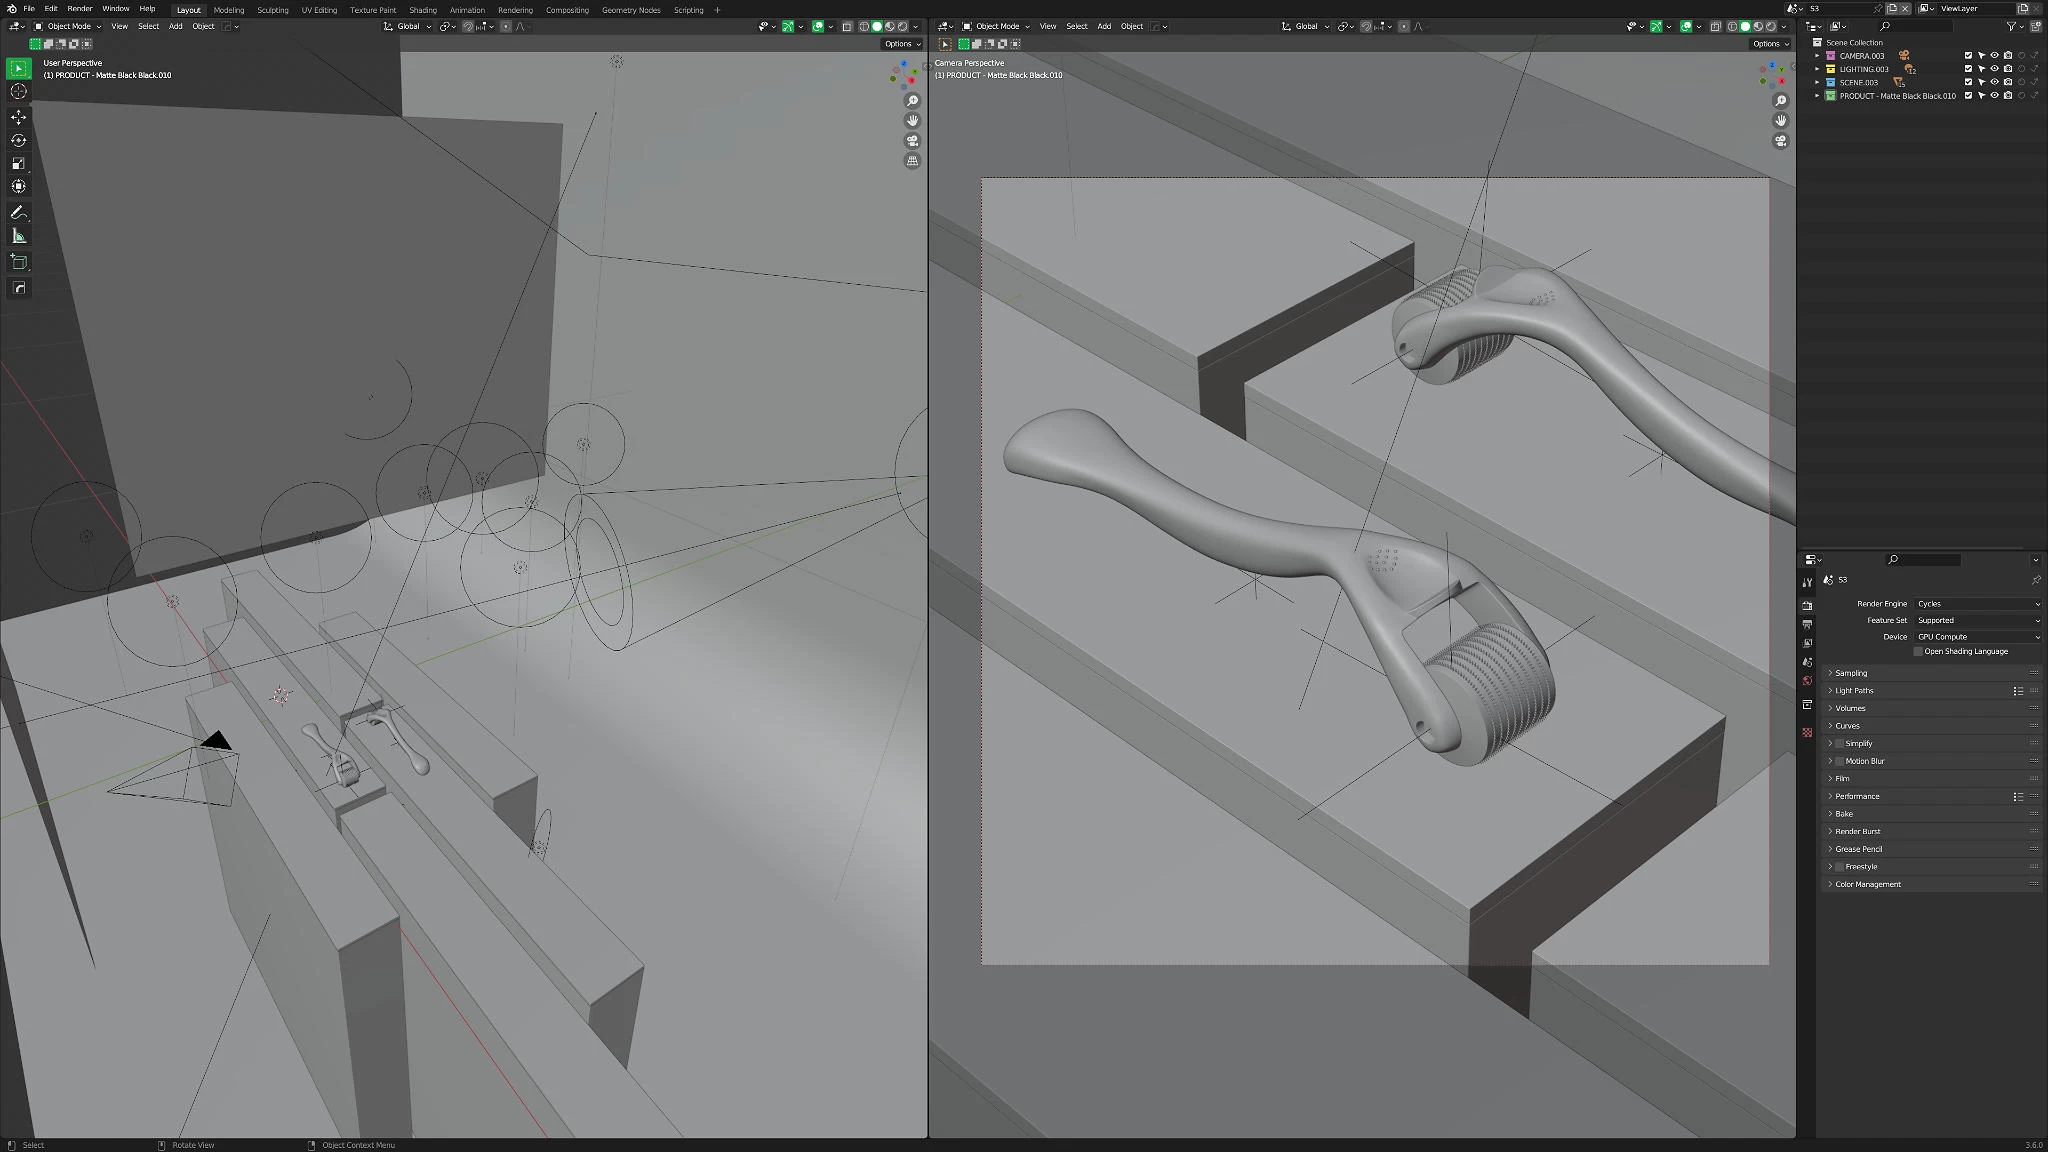This screenshot has width=2048, height=1152.
Task: Select the Rotate tool in left toolbar
Action: (x=18, y=140)
